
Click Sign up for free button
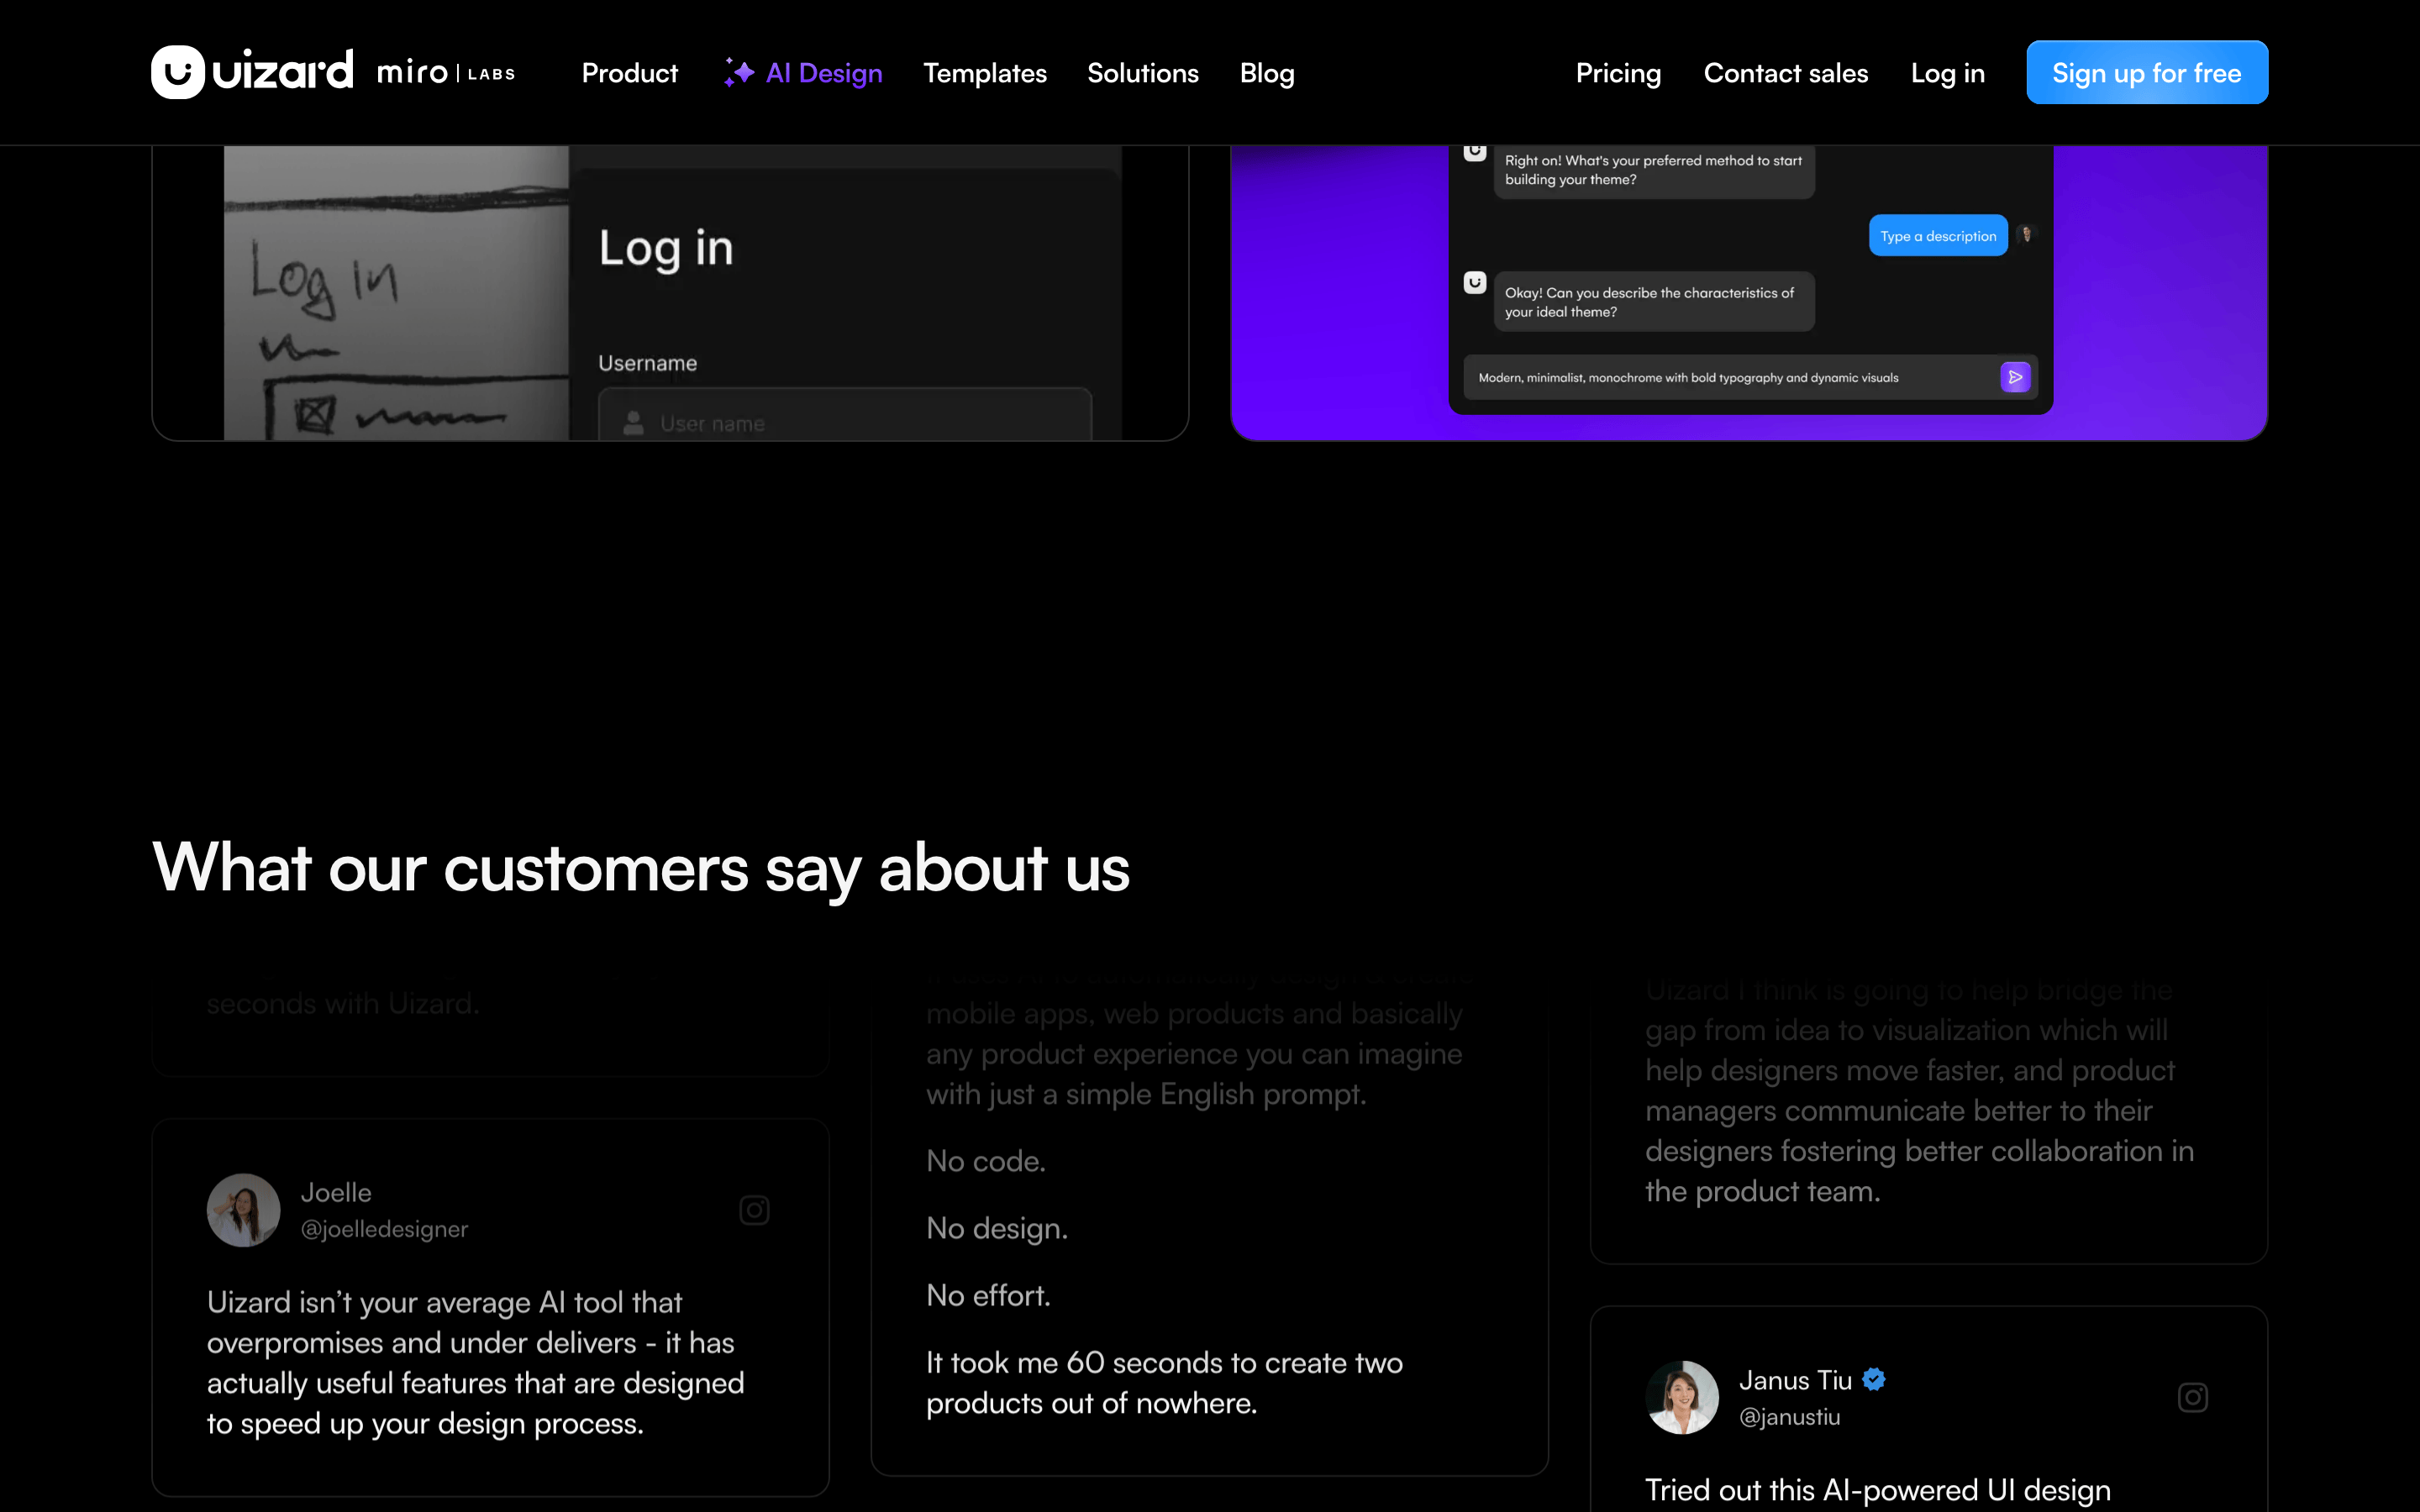pyautogui.click(x=2147, y=72)
